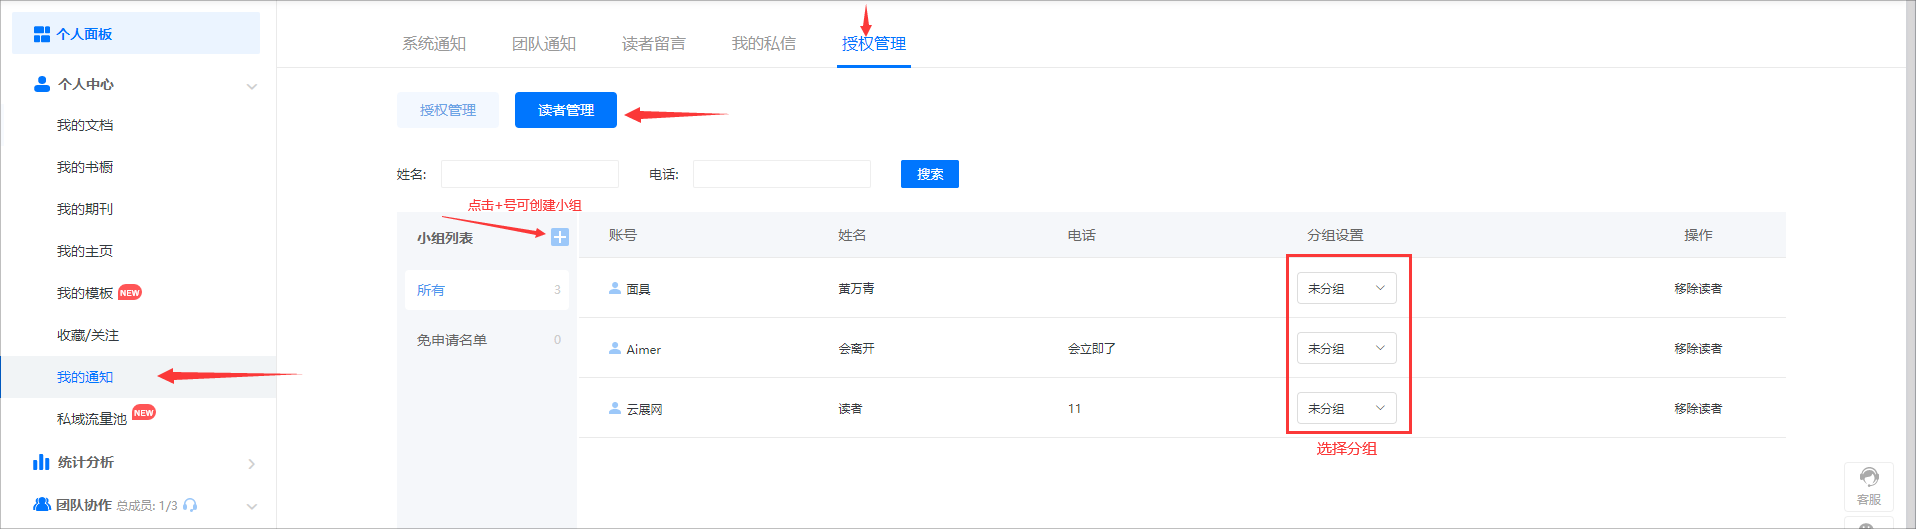Image resolution: width=1916 pixels, height=529 pixels.
Task: Click 移除读者 for the 云展网 row
Action: (x=1698, y=408)
